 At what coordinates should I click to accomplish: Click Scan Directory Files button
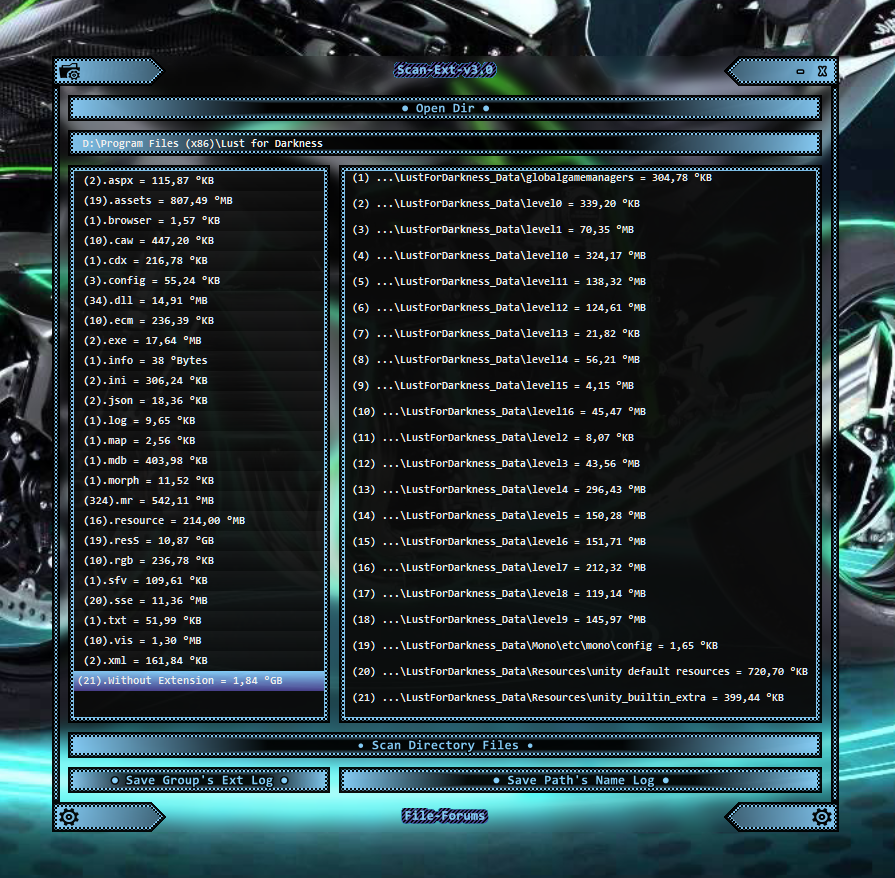(445, 746)
